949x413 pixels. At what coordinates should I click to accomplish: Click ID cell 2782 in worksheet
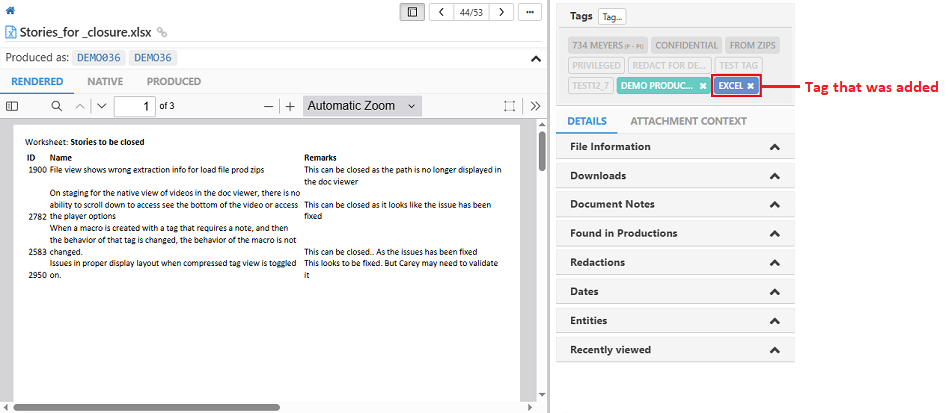click(38, 216)
